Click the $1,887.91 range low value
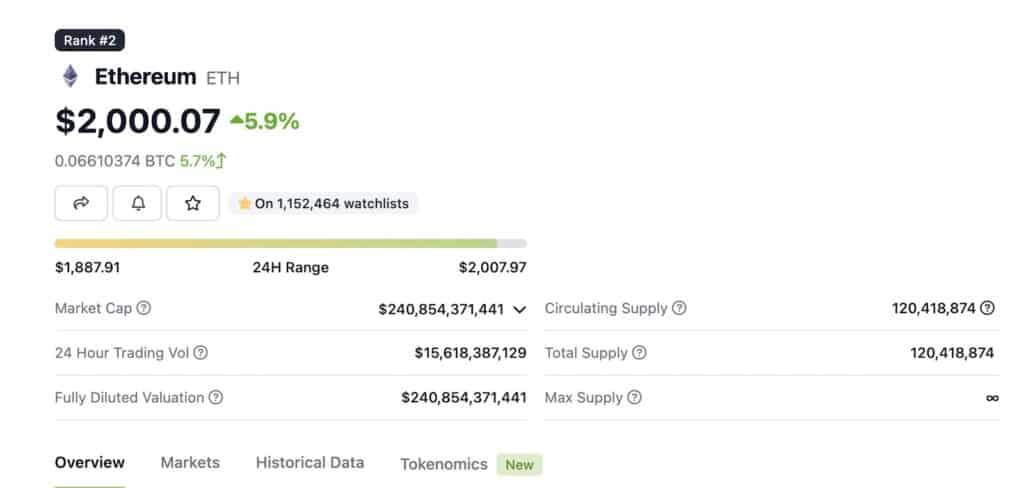The image size is (1024, 488). point(88,267)
